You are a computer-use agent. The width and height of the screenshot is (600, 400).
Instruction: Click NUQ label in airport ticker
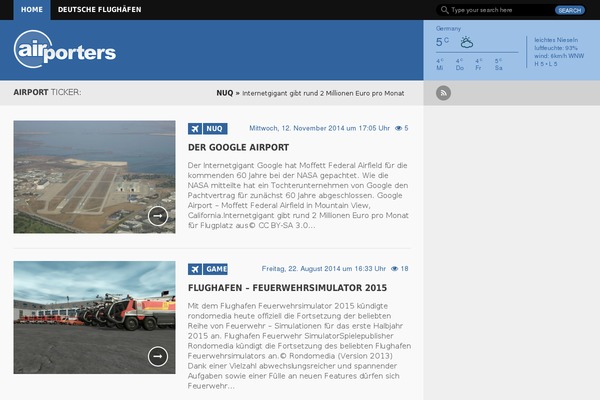pyautogui.click(x=225, y=93)
